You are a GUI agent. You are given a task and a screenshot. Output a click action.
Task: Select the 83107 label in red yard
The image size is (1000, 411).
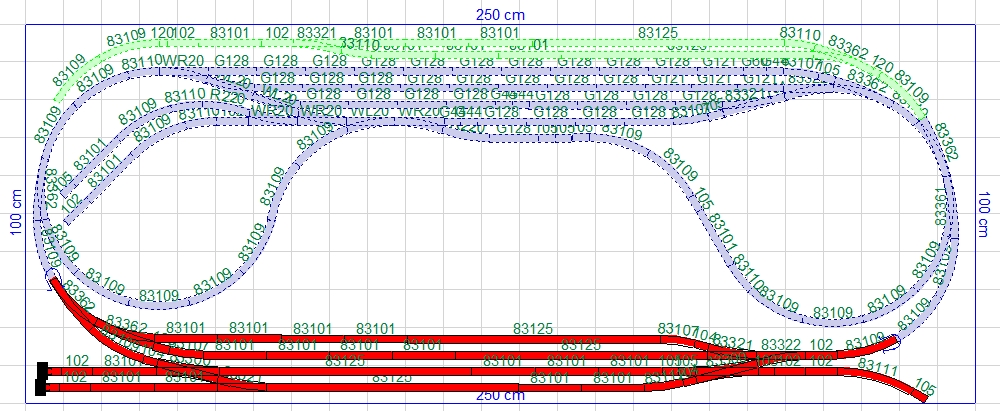pos(678,329)
